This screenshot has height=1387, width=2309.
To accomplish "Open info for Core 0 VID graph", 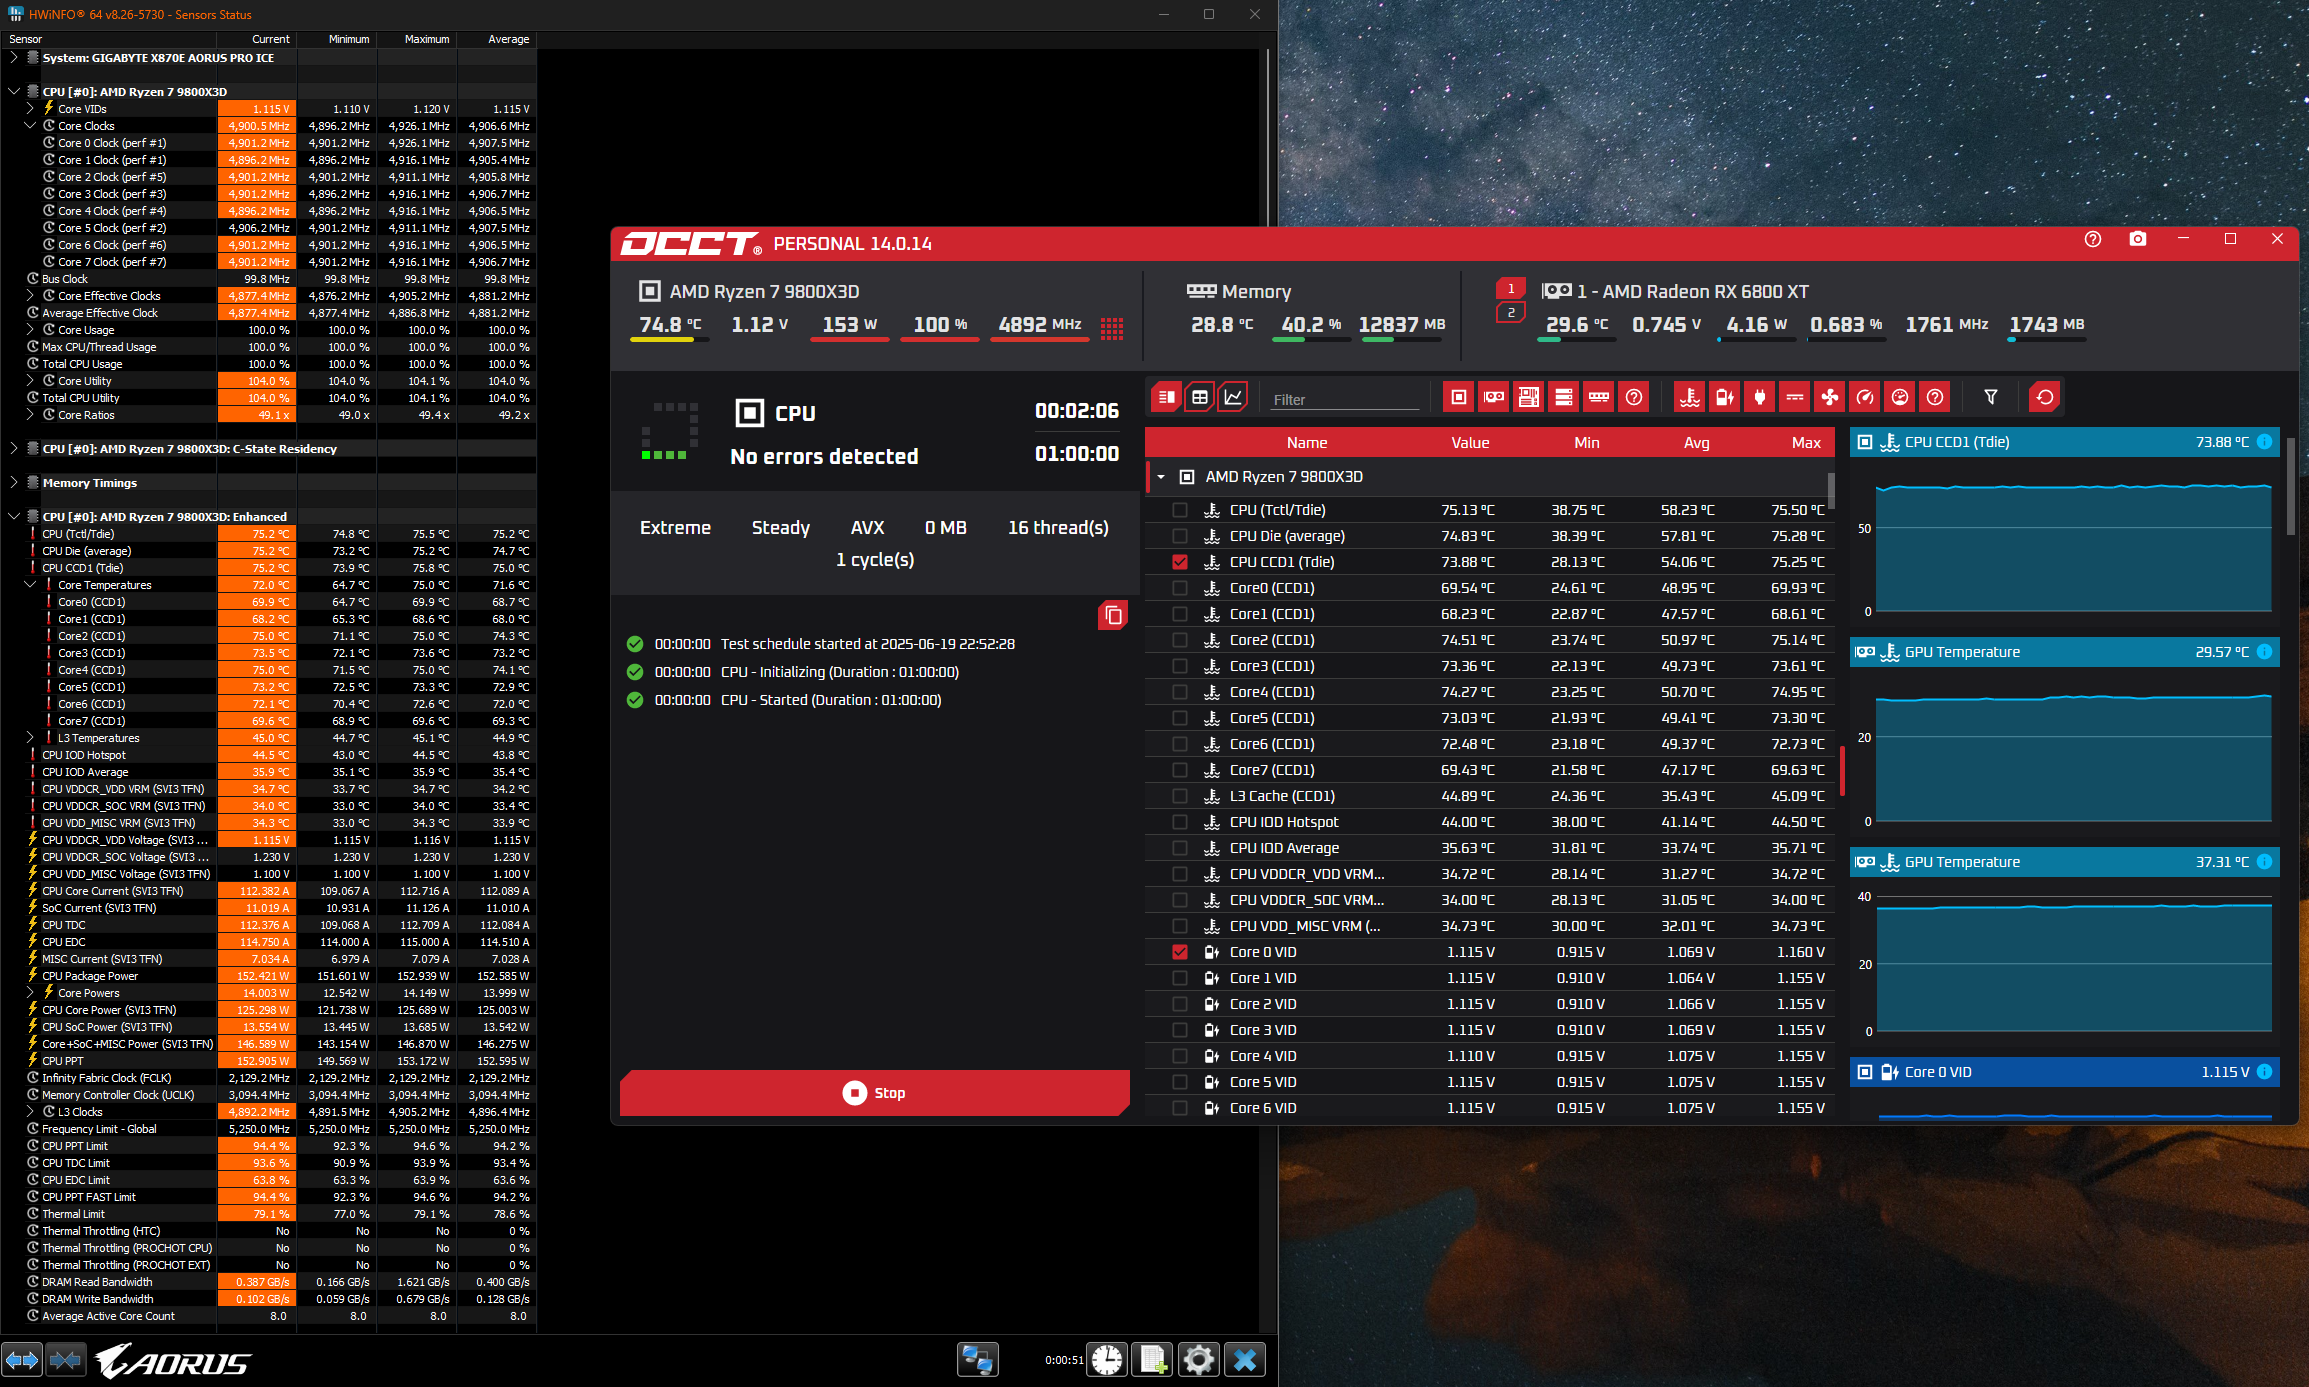I will [x=2264, y=1072].
